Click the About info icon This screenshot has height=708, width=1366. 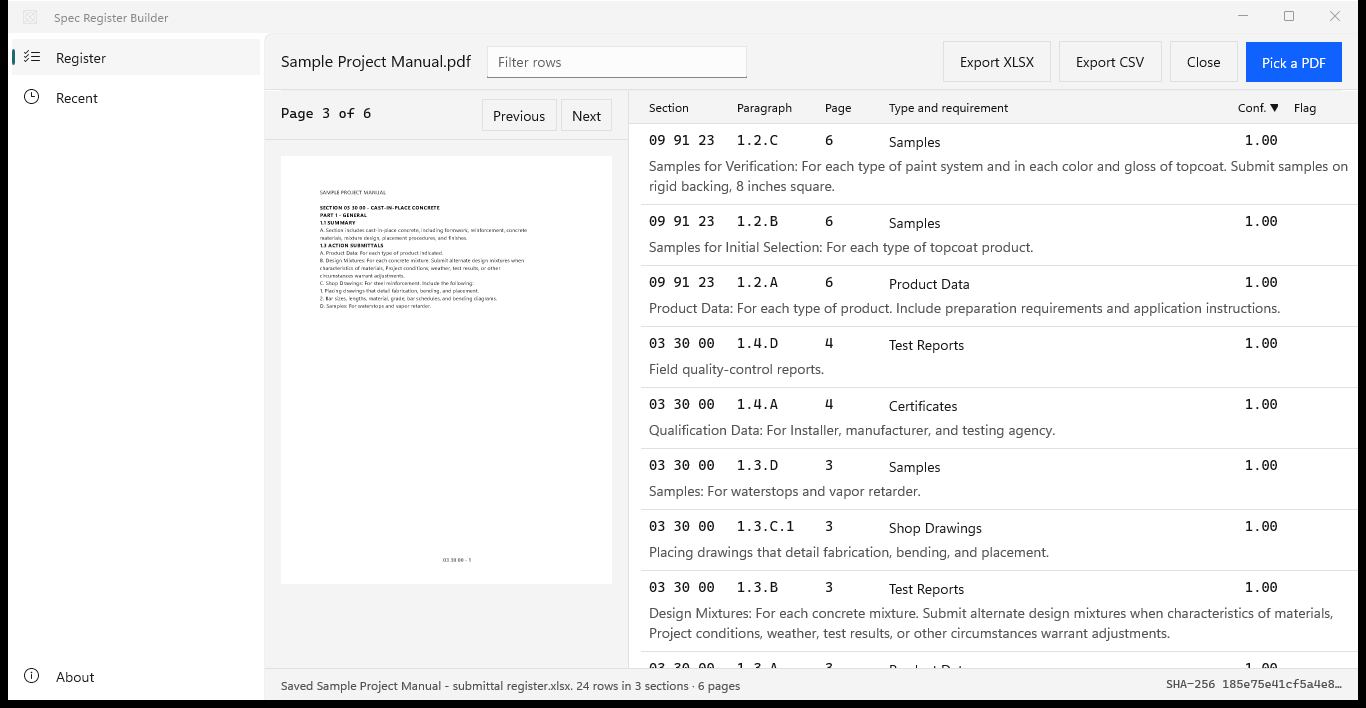coord(32,676)
